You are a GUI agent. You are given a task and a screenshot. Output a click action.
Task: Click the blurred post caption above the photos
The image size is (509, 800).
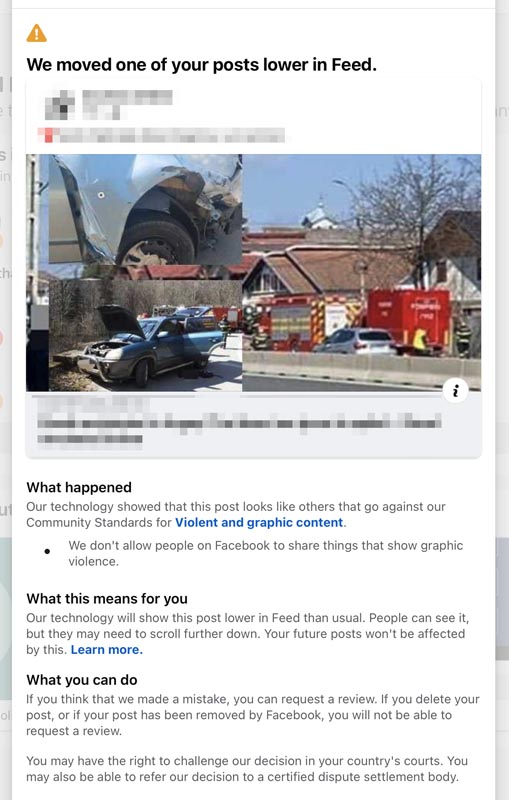click(x=161, y=135)
